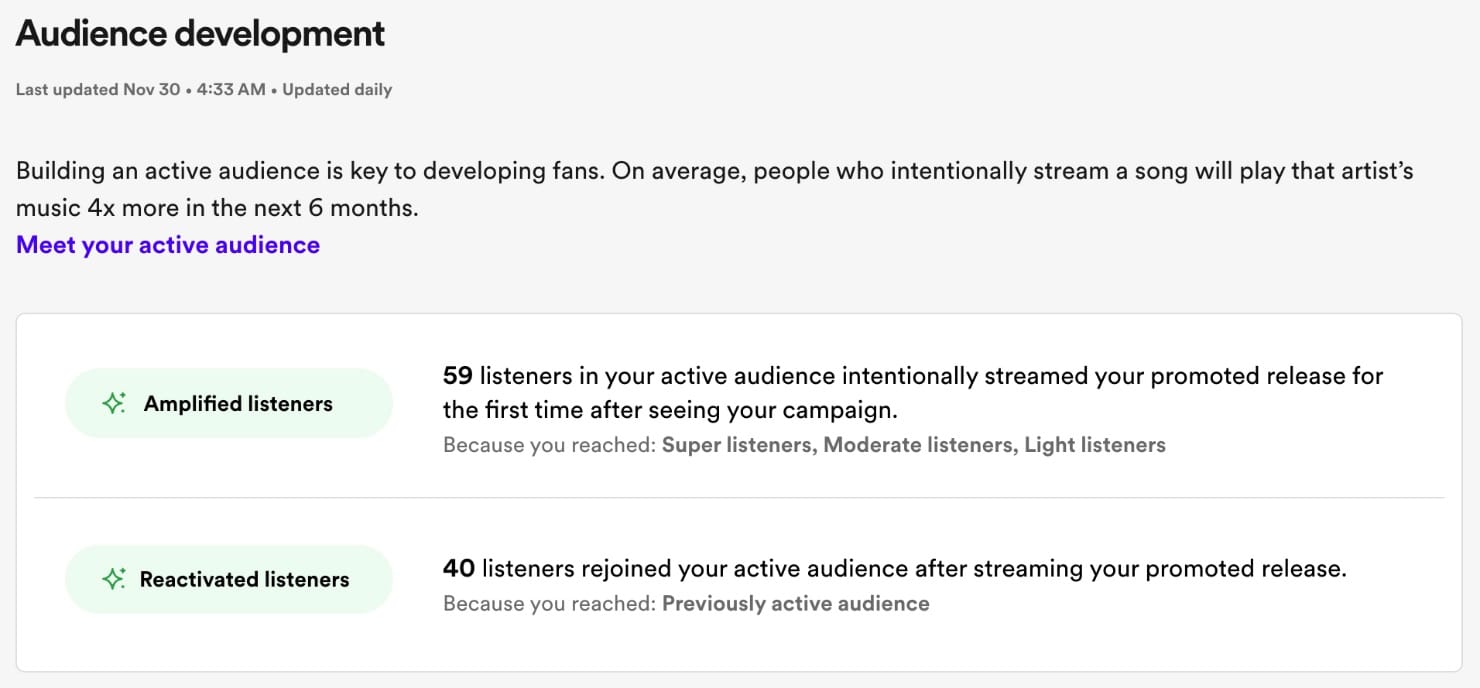The image size is (1480, 688).
Task: Open Meet your active audience
Action: pos(167,244)
